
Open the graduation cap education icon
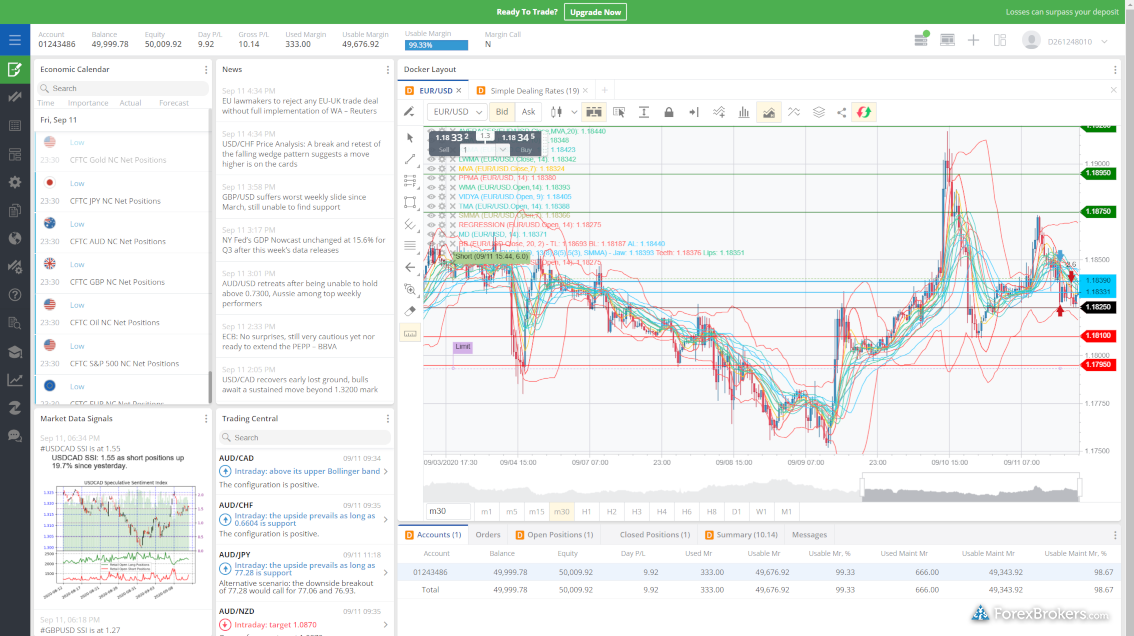pos(14,352)
